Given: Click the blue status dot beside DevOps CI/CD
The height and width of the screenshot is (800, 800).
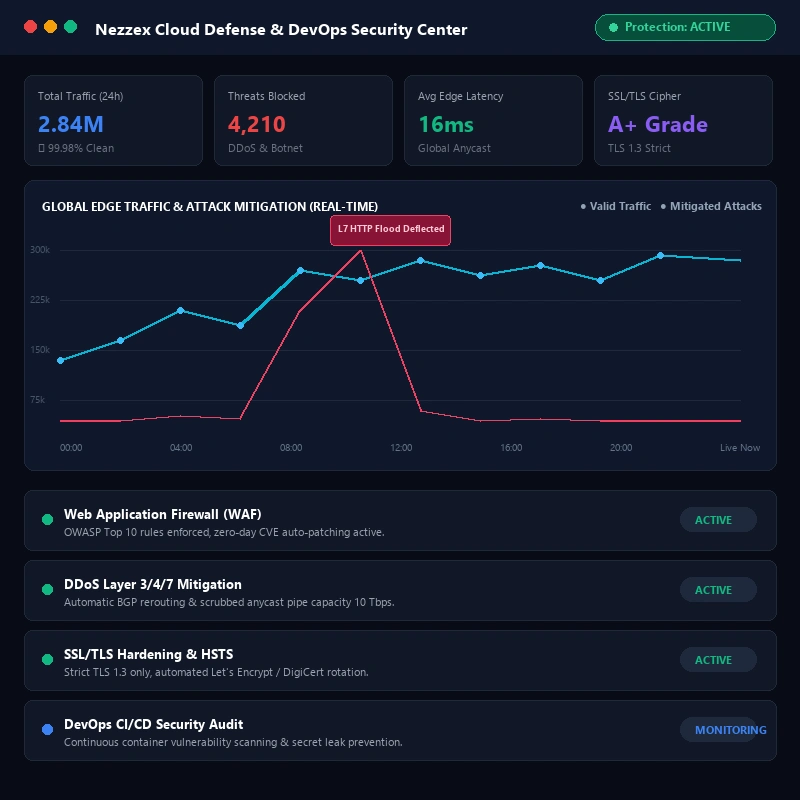Looking at the screenshot, I should pyautogui.click(x=47, y=729).
